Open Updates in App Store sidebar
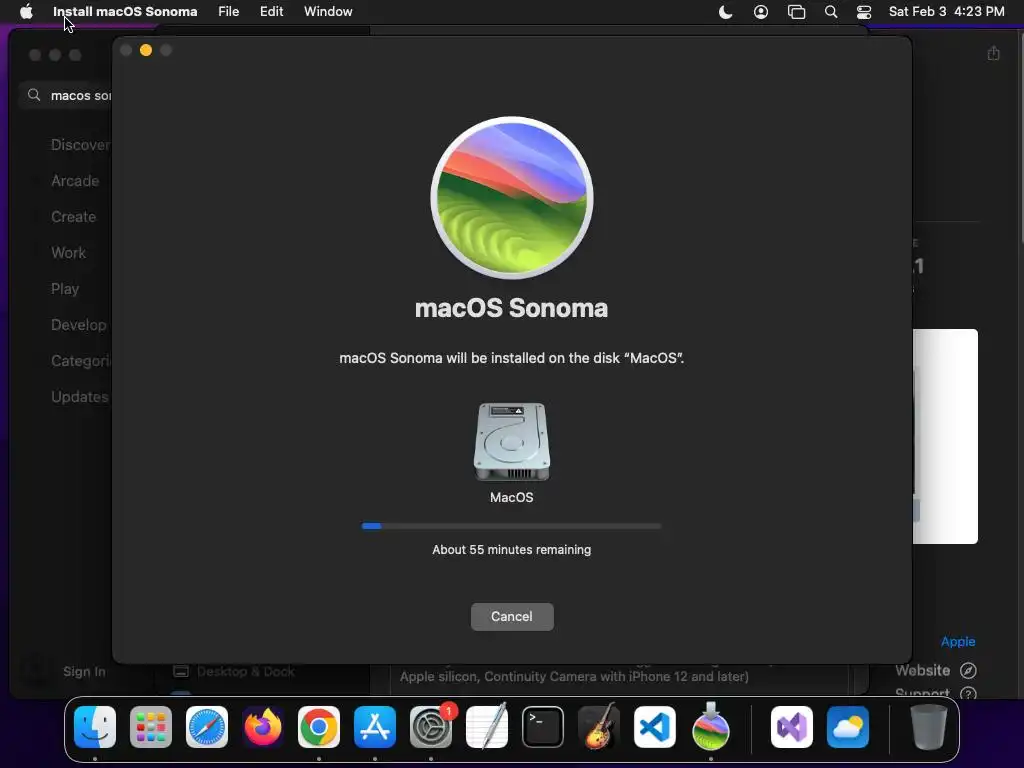The width and height of the screenshot is (1024, 768). [x=80, y=397]
